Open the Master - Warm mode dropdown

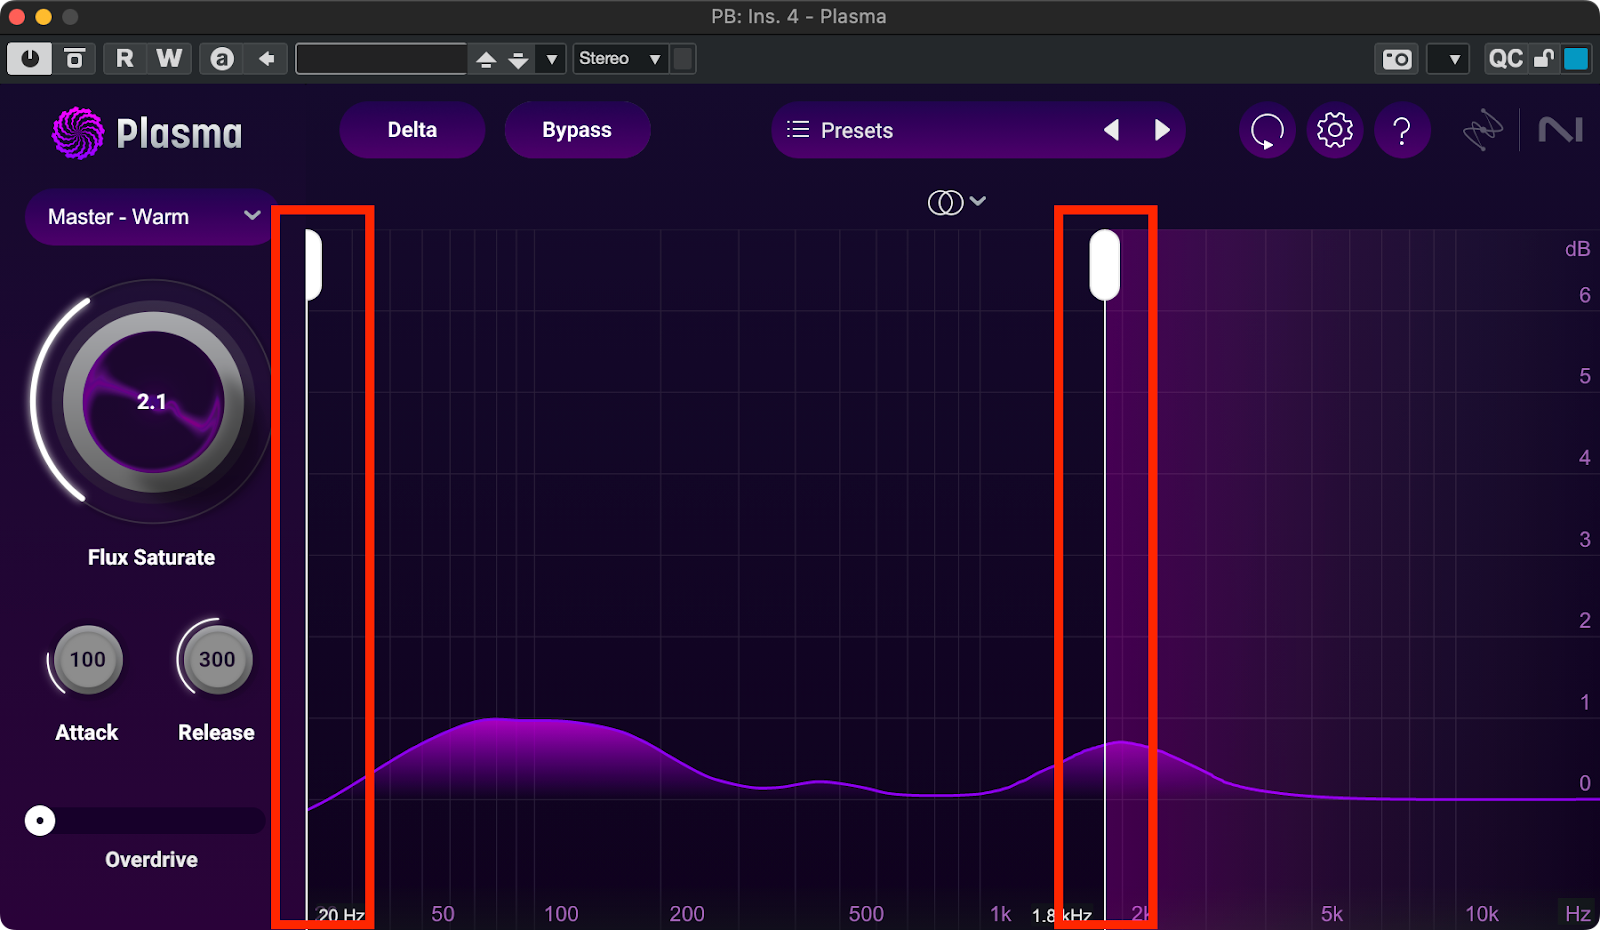(x=153, y=217)
